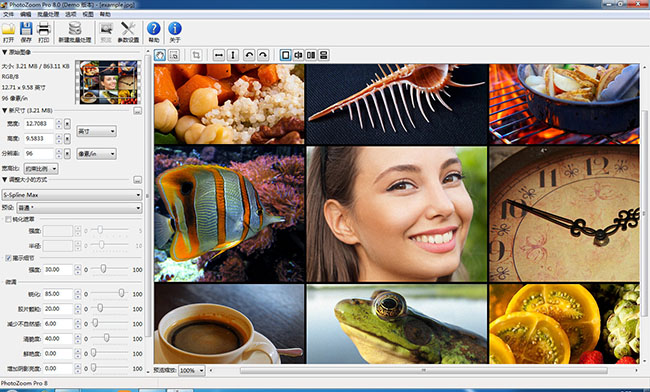Adjust the crispness slider at 40.00
650x392 pixels.
[x=107, y=338]
